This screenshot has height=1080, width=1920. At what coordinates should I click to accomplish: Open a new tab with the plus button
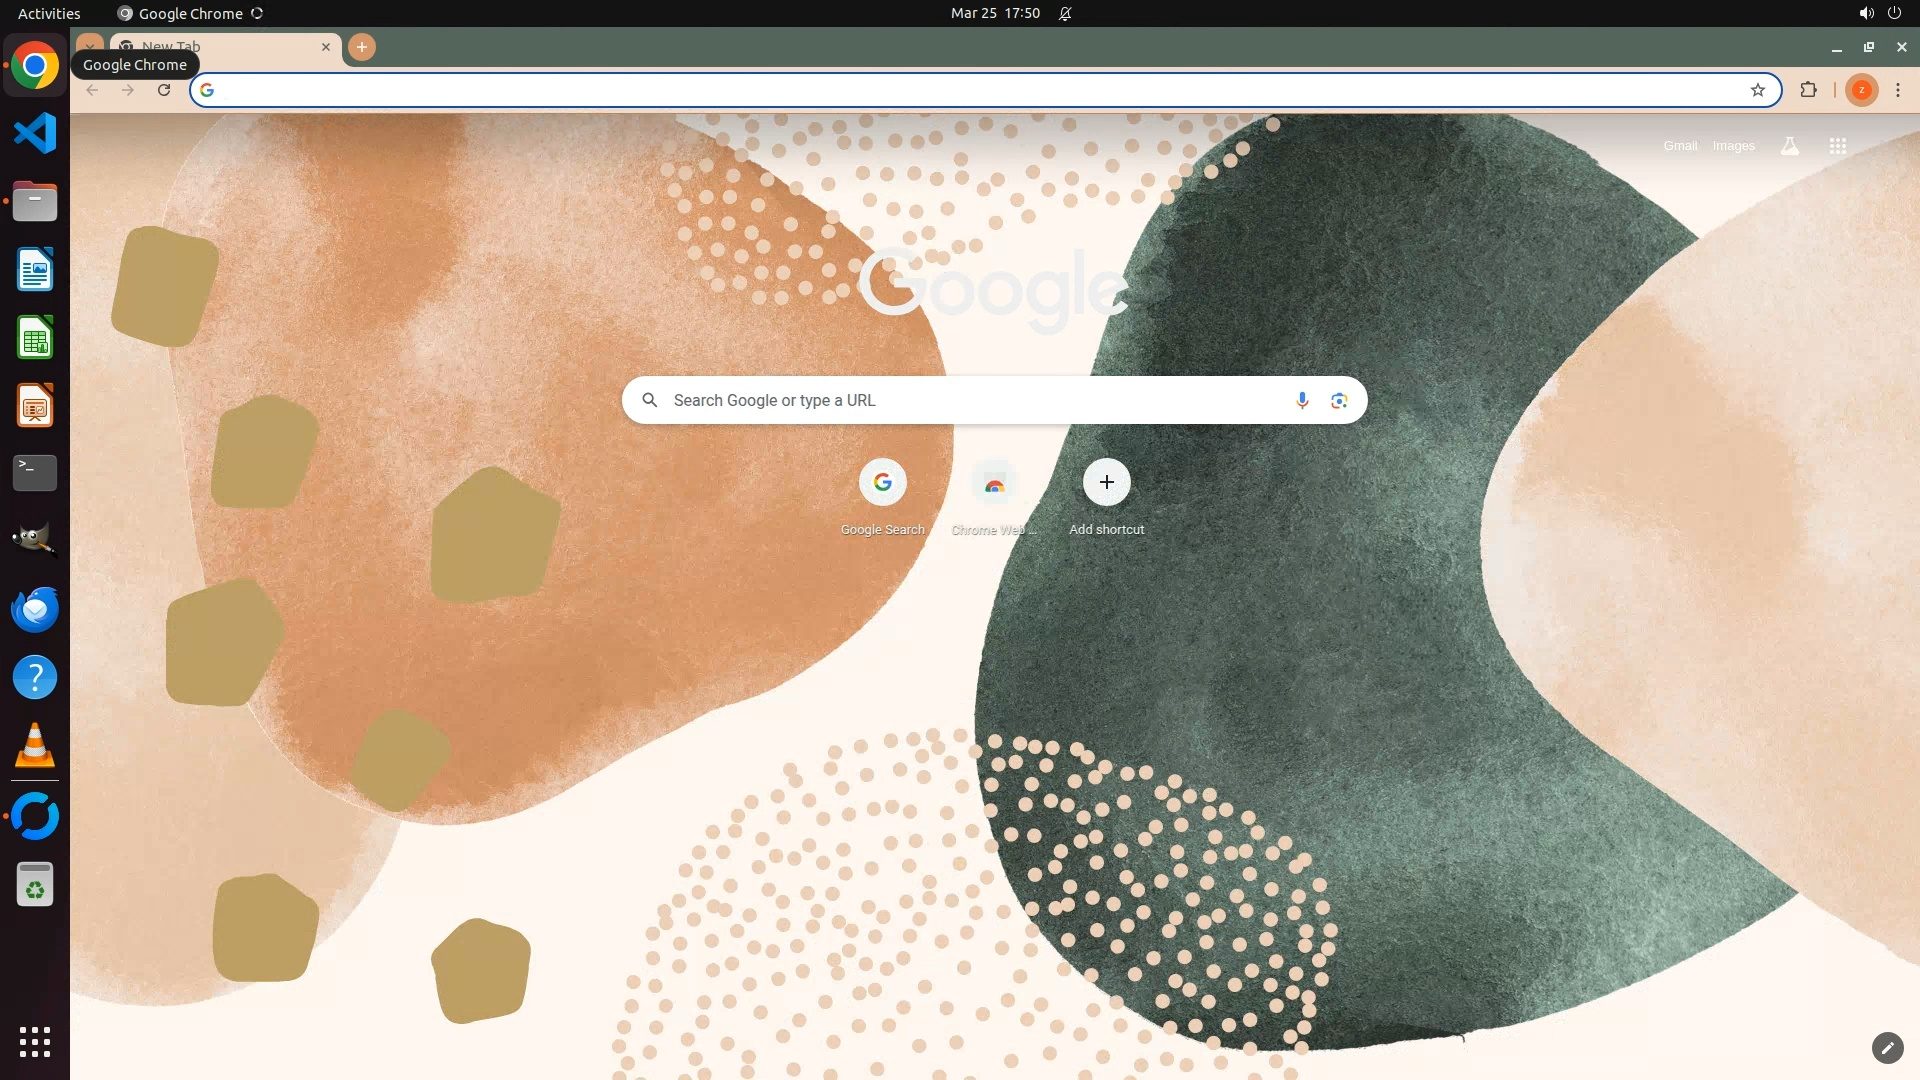[x=362, y=47]
